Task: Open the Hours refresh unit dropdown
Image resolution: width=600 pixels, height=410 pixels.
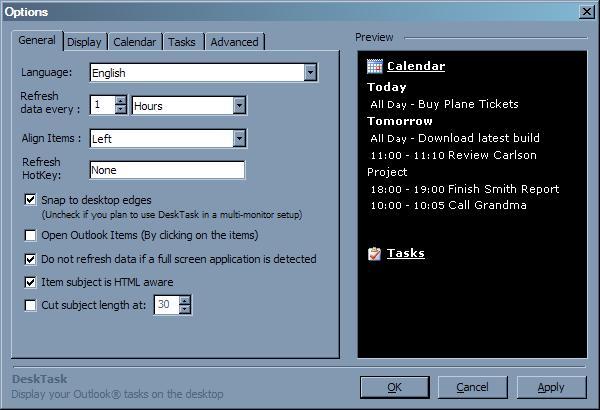Action: point(239,105)
